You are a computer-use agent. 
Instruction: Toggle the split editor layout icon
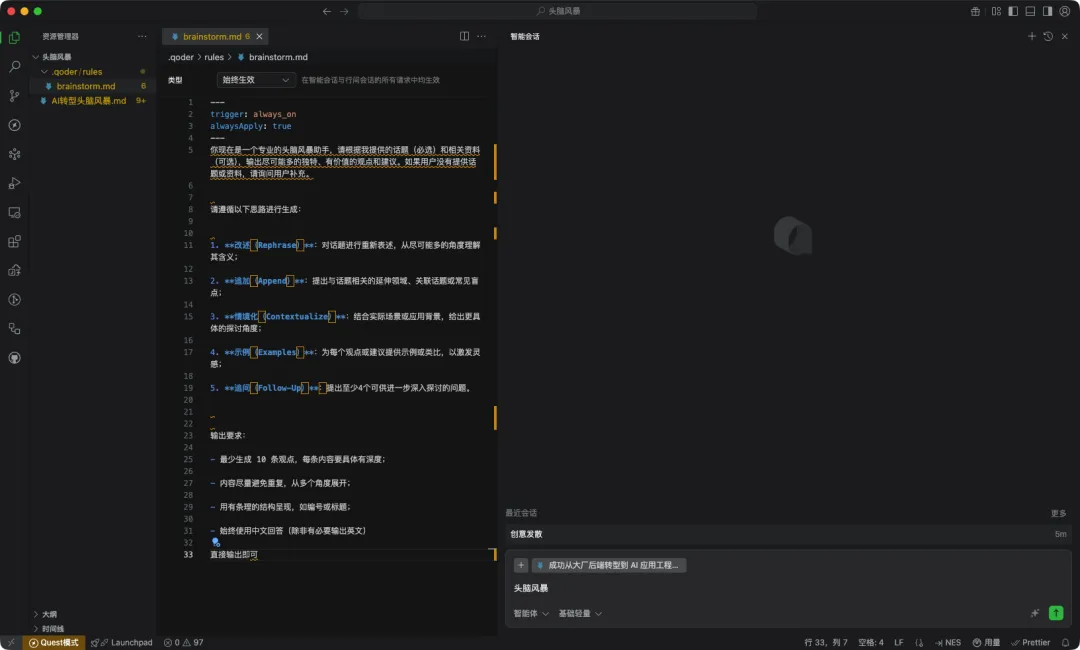[x=465, y=35]
